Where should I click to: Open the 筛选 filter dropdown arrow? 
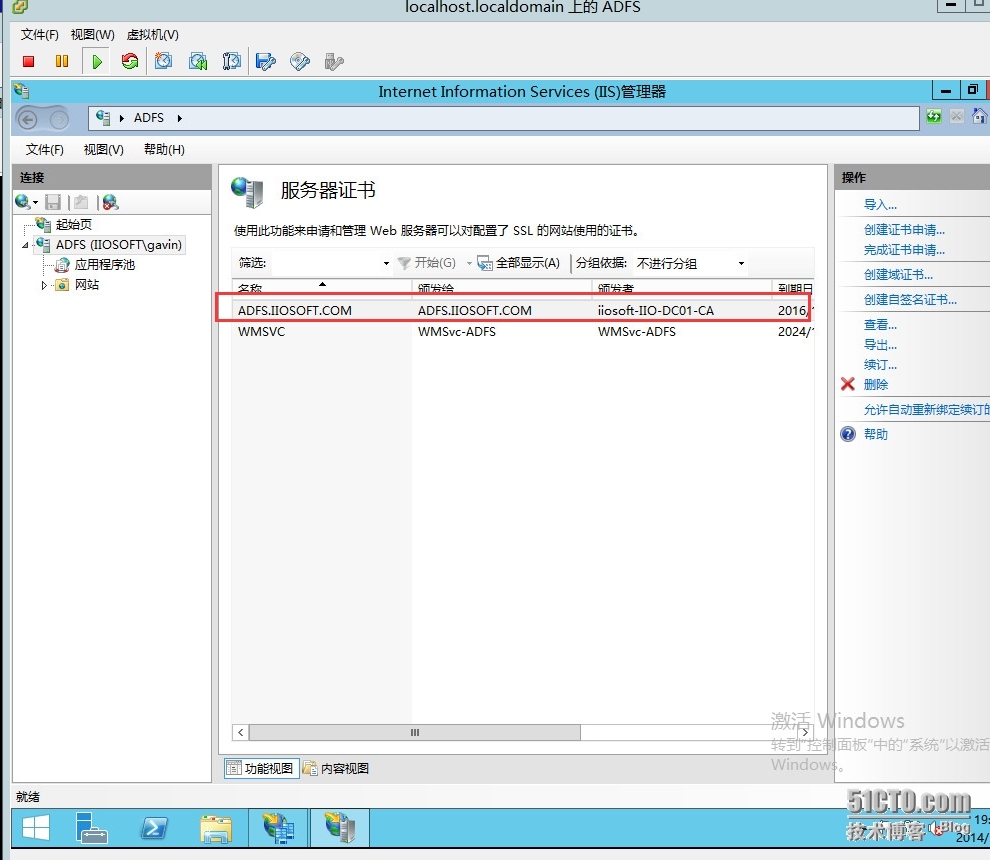point(386,263)
